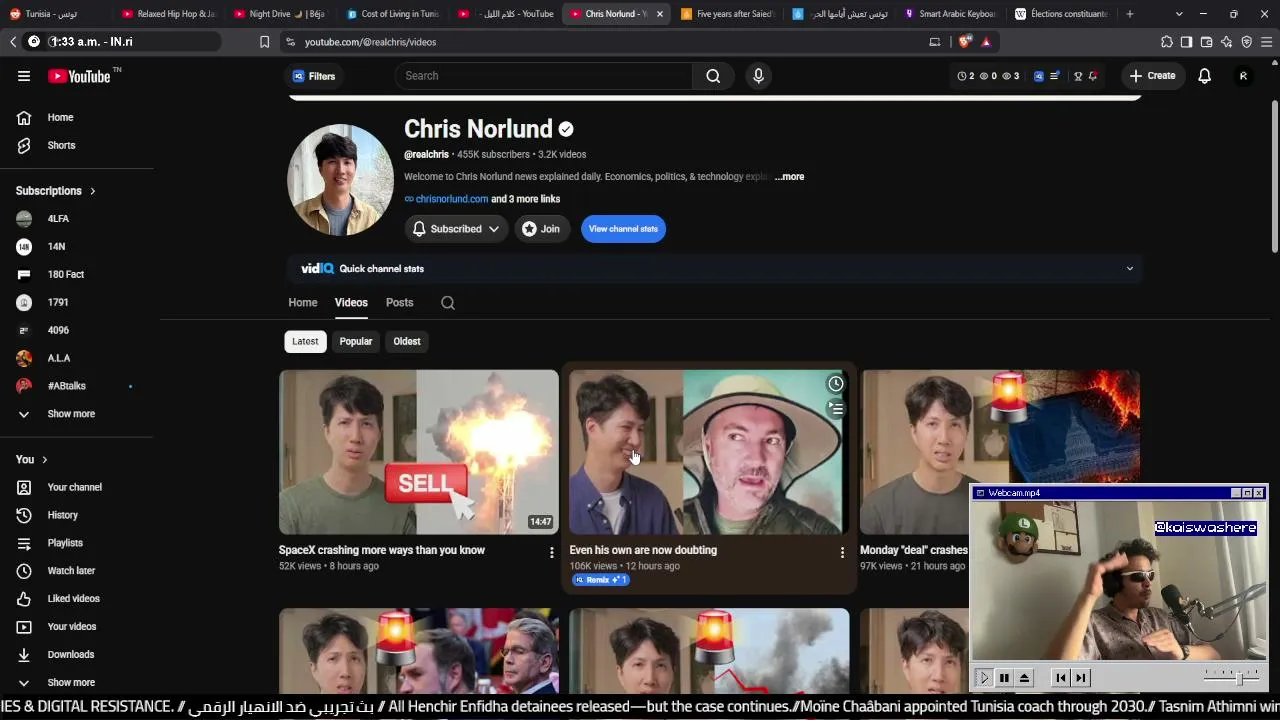The width and height of the screenshot is (1280, 720).
Task: Click the Join membership button
Action: click(x=541, y=229)
